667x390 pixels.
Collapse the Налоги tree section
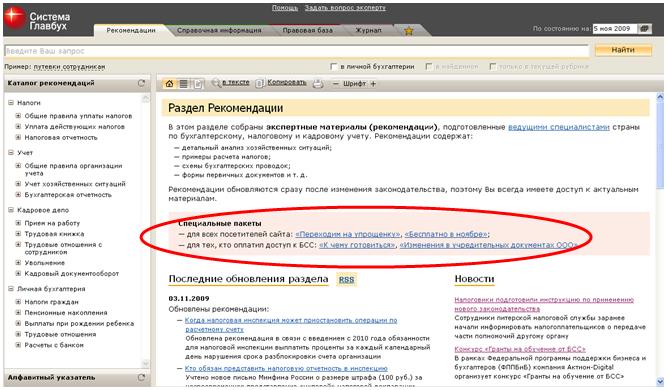(x=11, y=102)
